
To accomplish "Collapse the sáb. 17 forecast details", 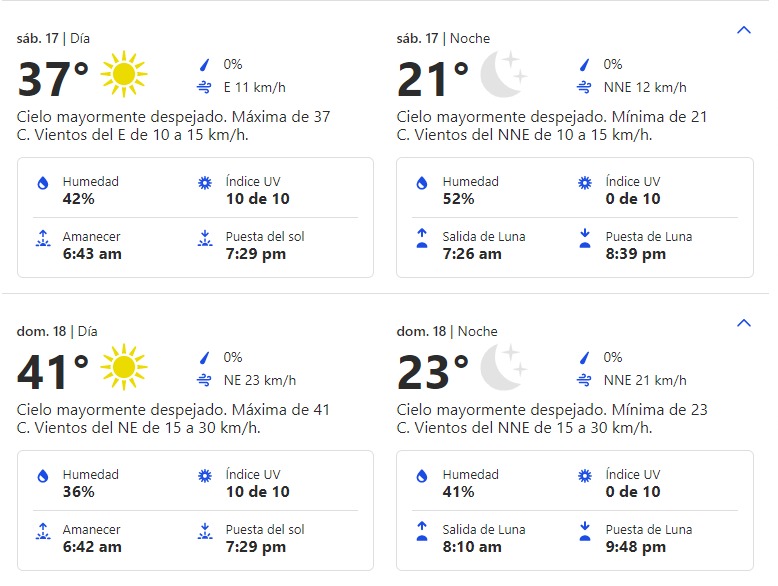I will point(744,30).
